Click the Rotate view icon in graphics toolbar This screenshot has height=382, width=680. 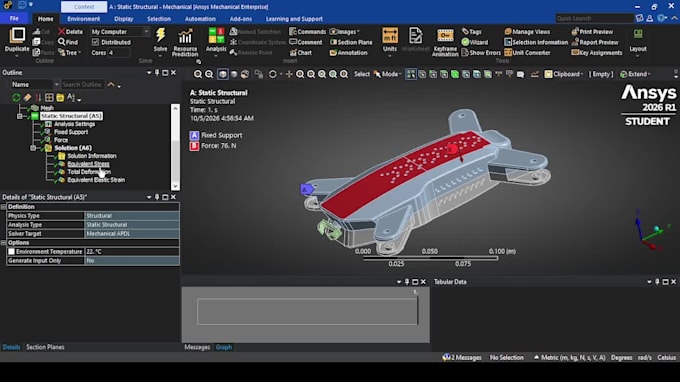[272, 74]
